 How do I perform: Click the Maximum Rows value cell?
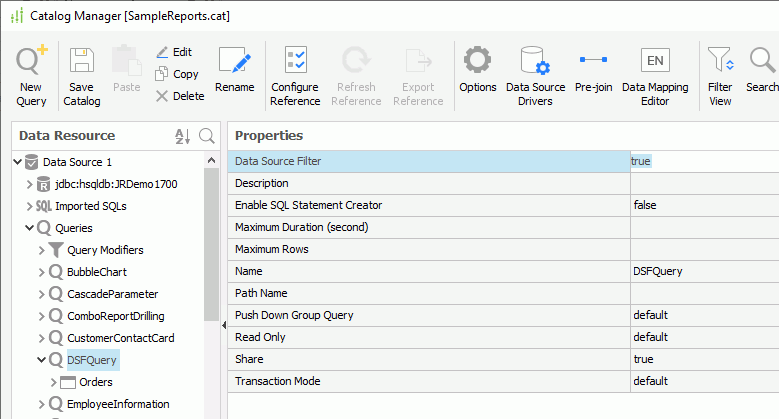pyautogui.click(x=704, y=249)
